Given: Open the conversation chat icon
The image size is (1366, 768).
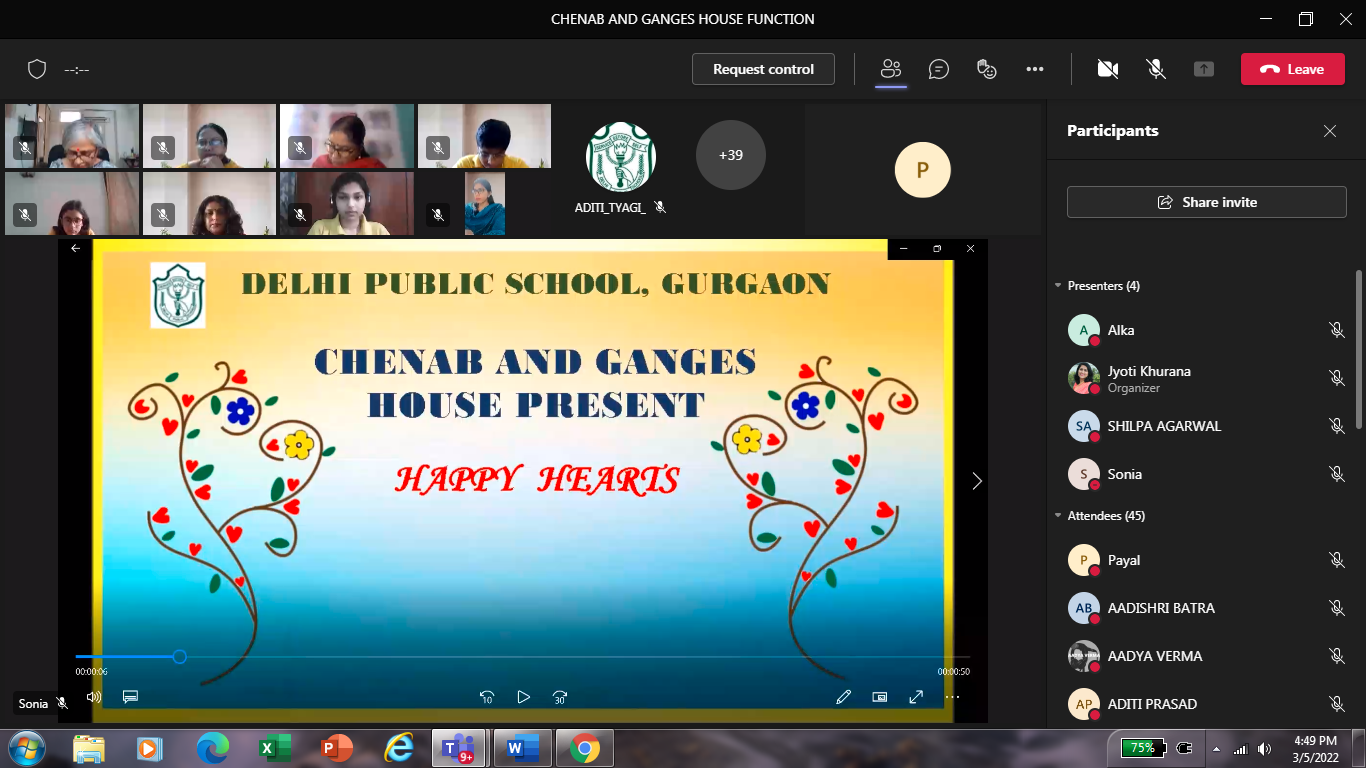Looking at the screenshot, I should [939, 69].
